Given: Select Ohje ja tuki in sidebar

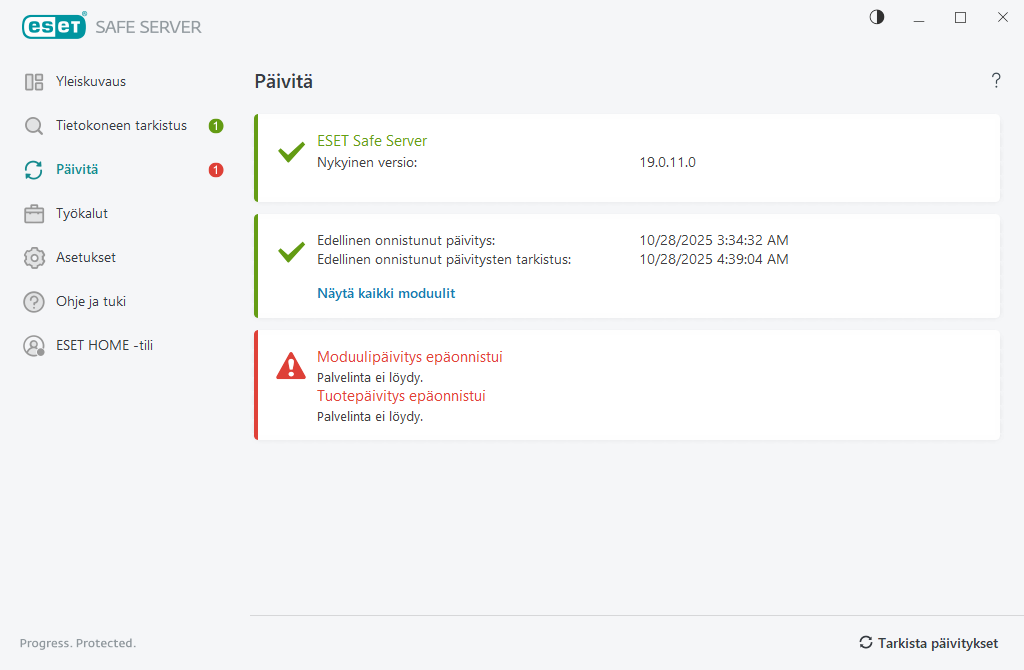Looking at the screenshot, I should [91, 302].
